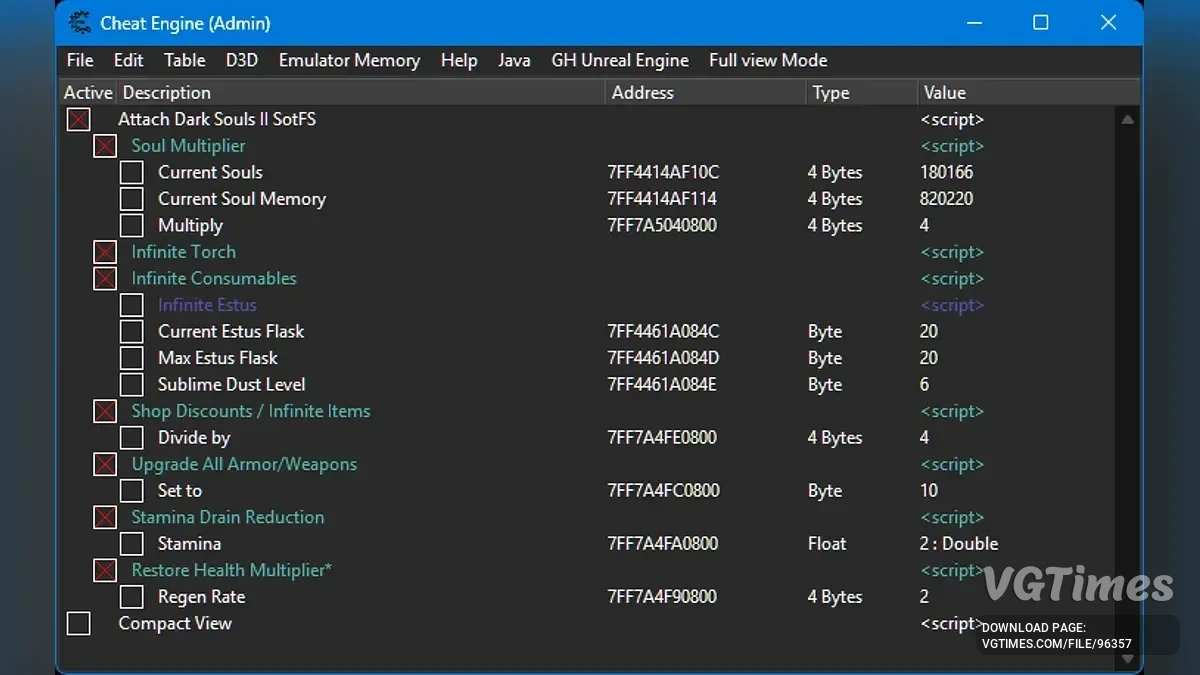Click the Cheat Engine logo icon
This screenshot has height=675, width=1200.
pyautogui.click(x=79, y=22)
